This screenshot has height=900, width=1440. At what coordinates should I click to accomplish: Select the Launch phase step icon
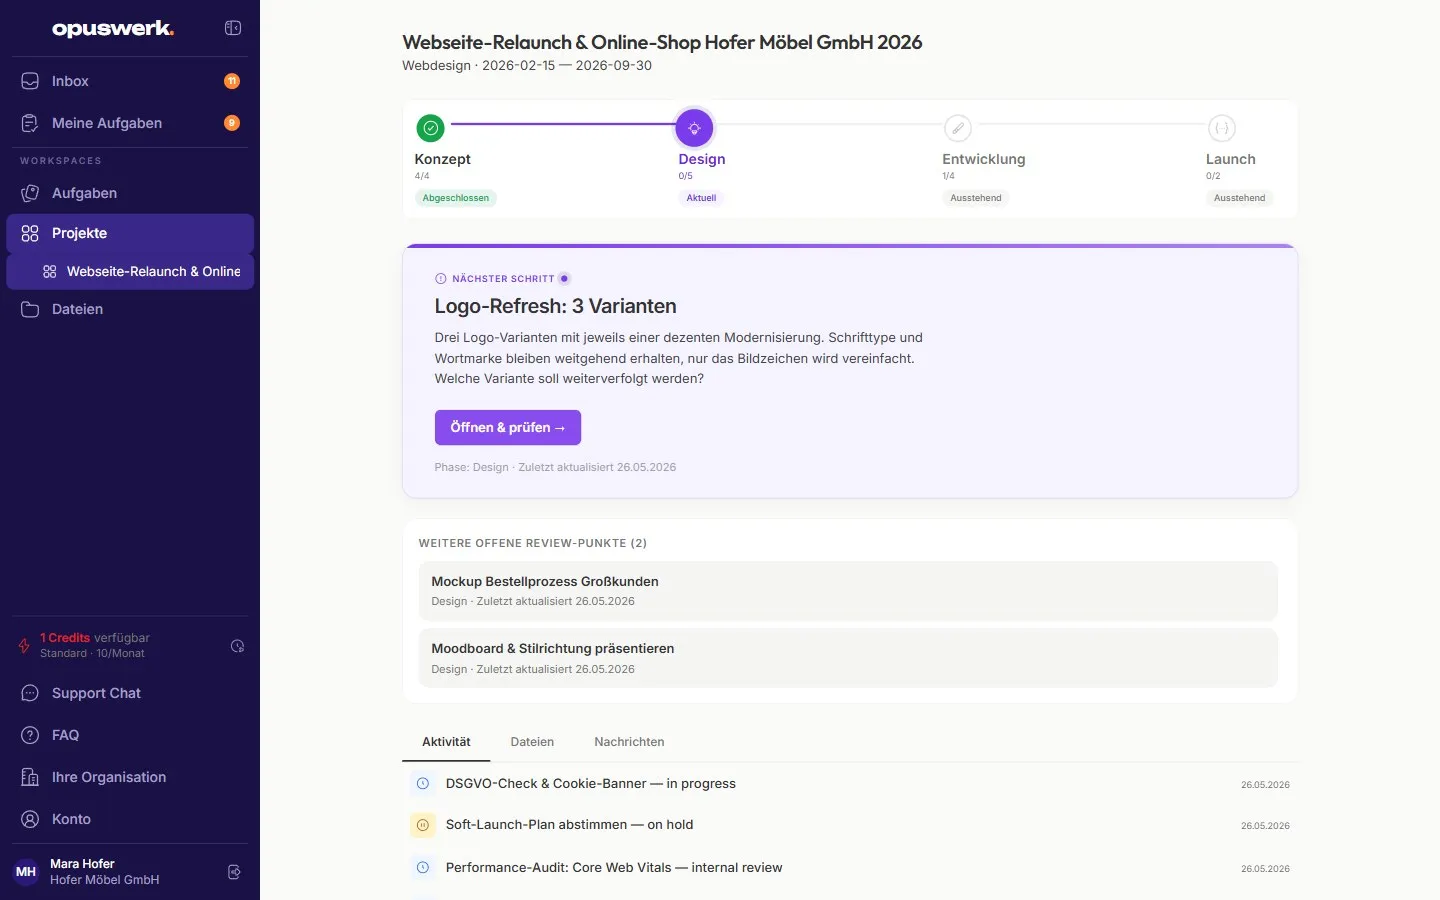(1222, 128)
